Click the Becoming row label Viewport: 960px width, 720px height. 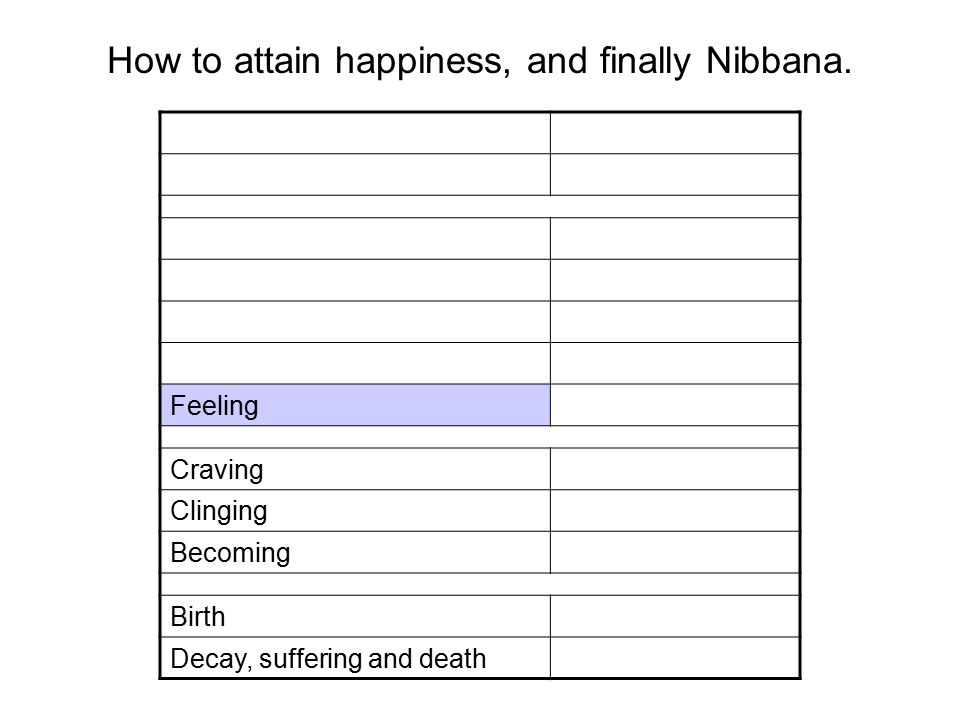(230, 552)
